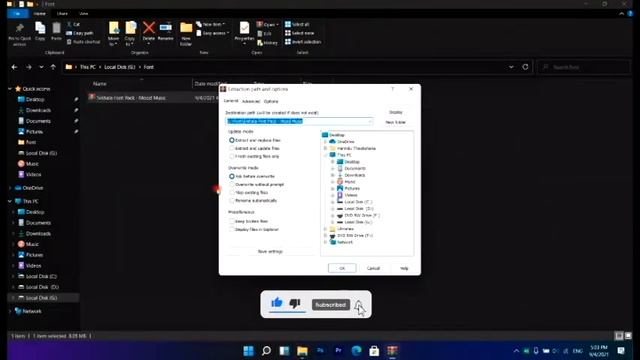
Task: Switch to Advanced tab in extraction dialog
Action: 251,101
